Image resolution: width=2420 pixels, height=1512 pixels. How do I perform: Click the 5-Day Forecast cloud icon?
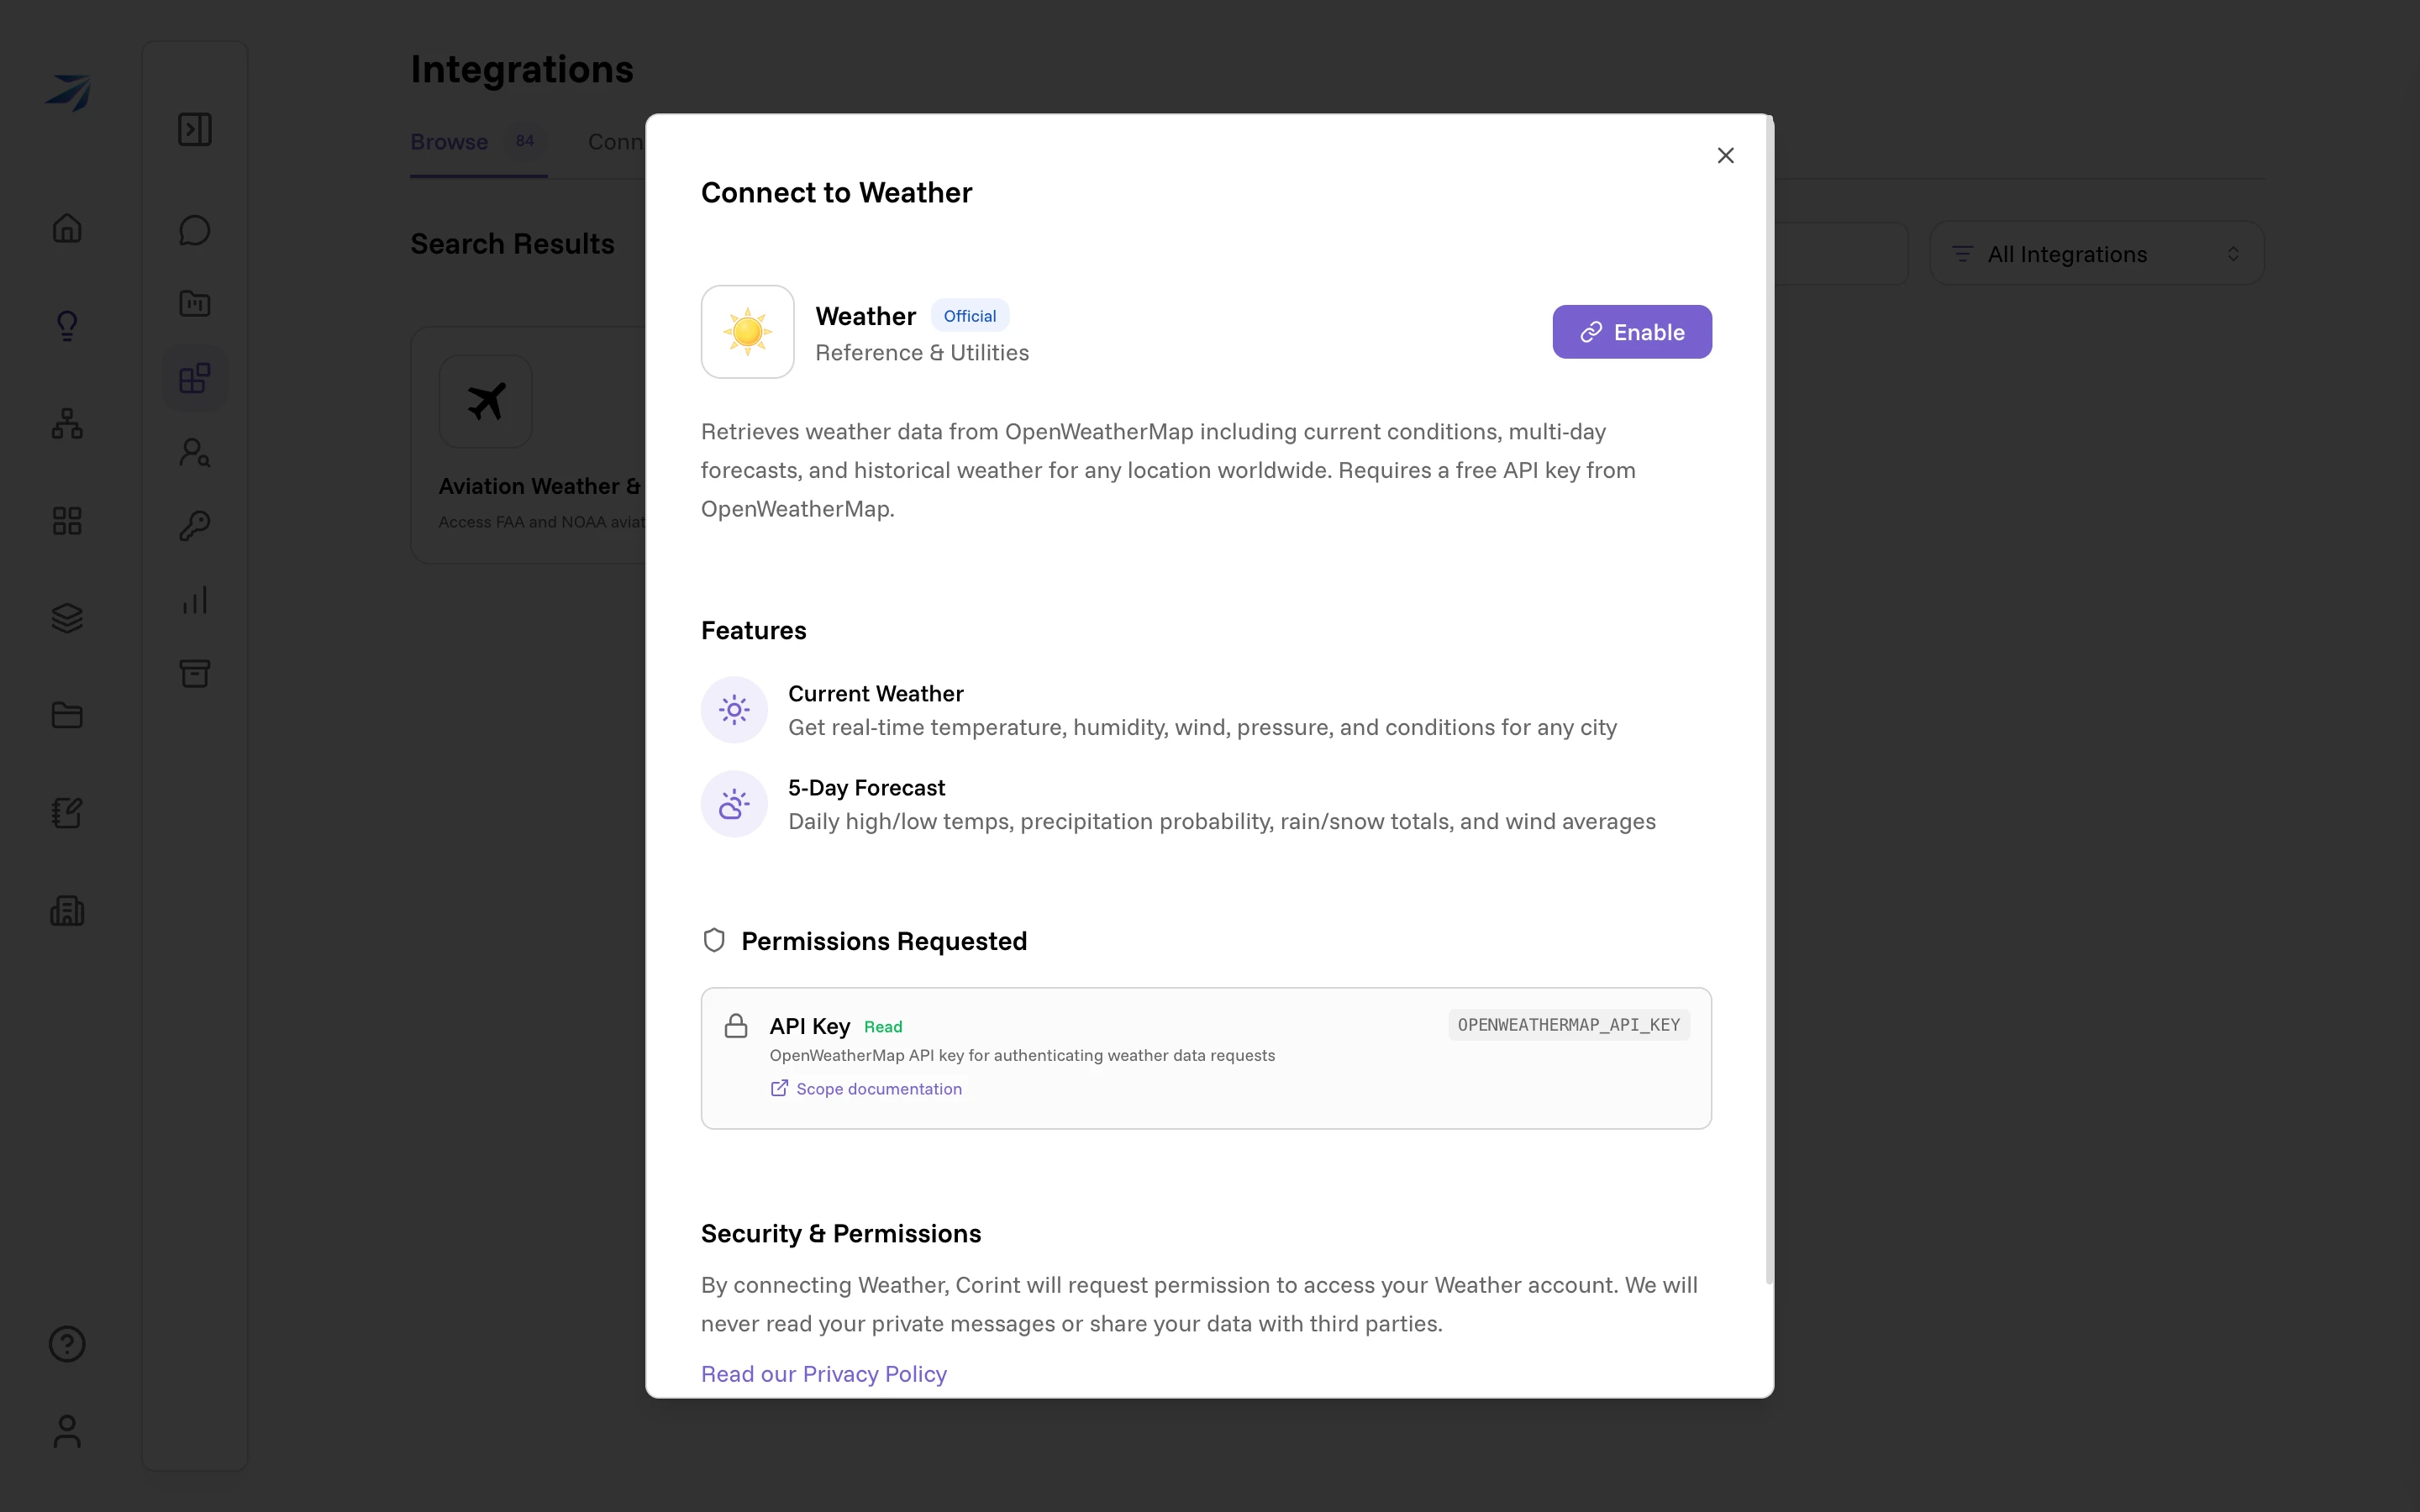tap(734, 804)
